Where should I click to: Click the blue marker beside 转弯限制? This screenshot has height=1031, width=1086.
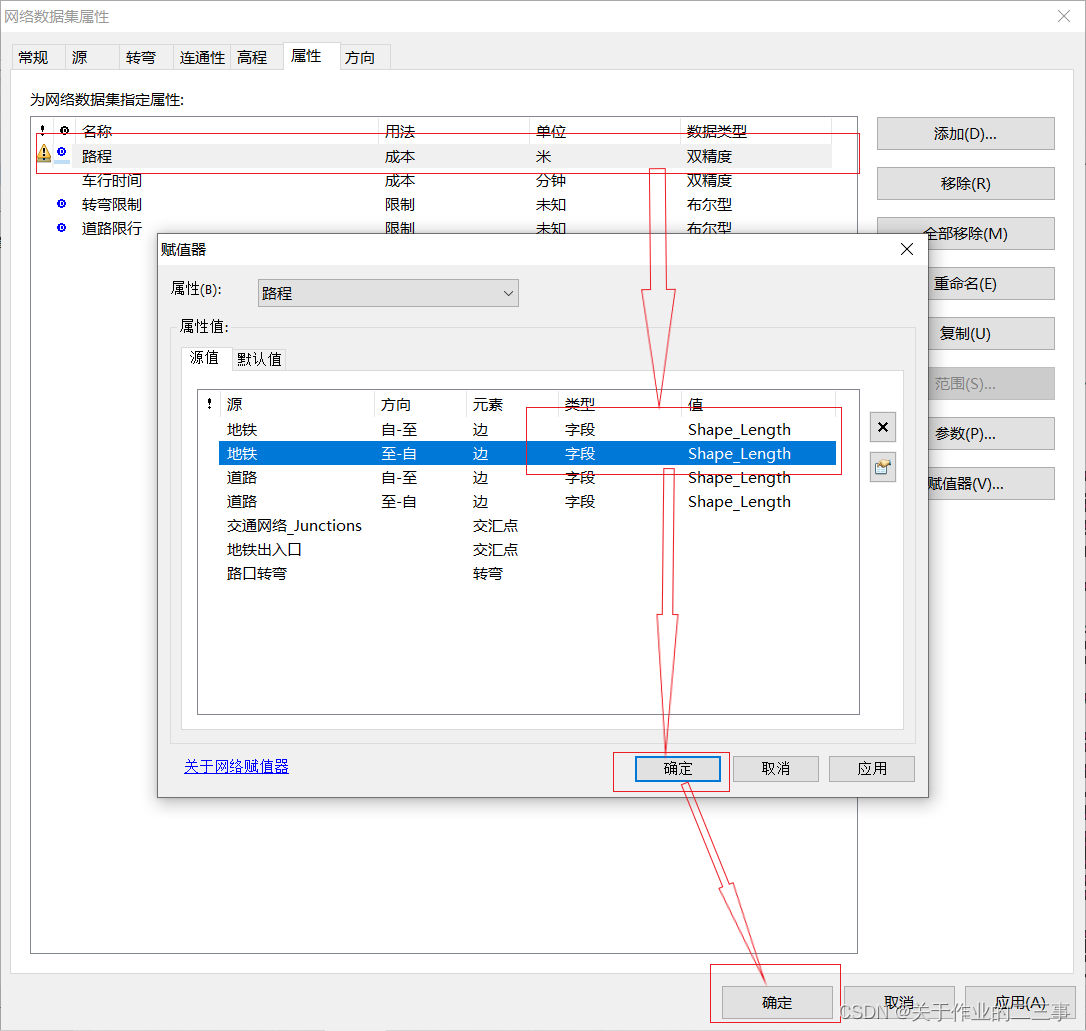pos(62,204)
